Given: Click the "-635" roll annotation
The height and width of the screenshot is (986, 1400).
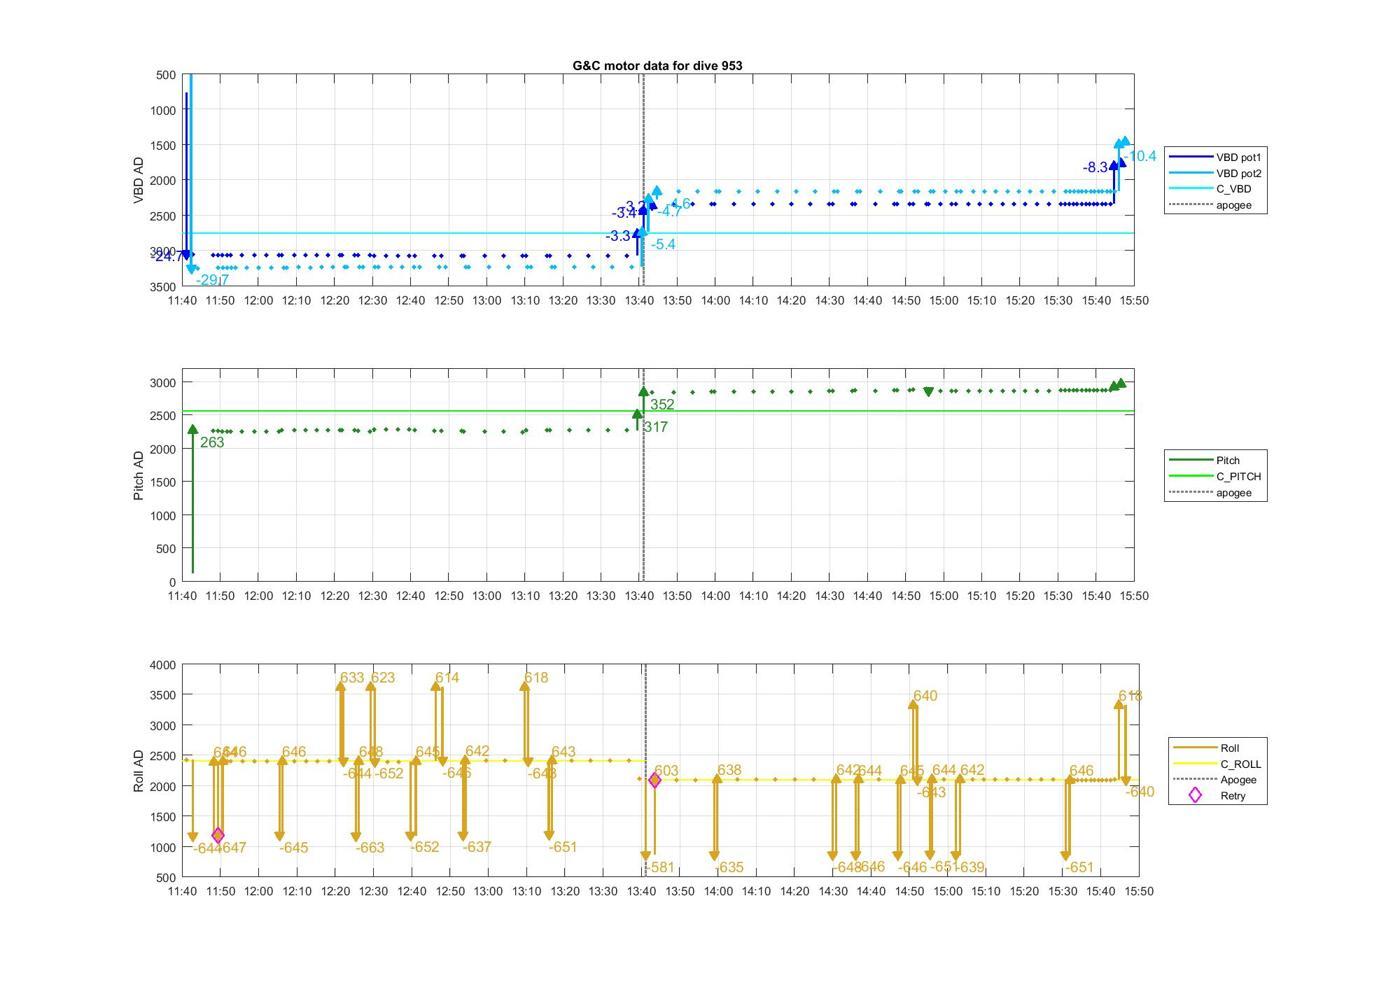Looking at the screenshot, I should click(x=729, y=868).
